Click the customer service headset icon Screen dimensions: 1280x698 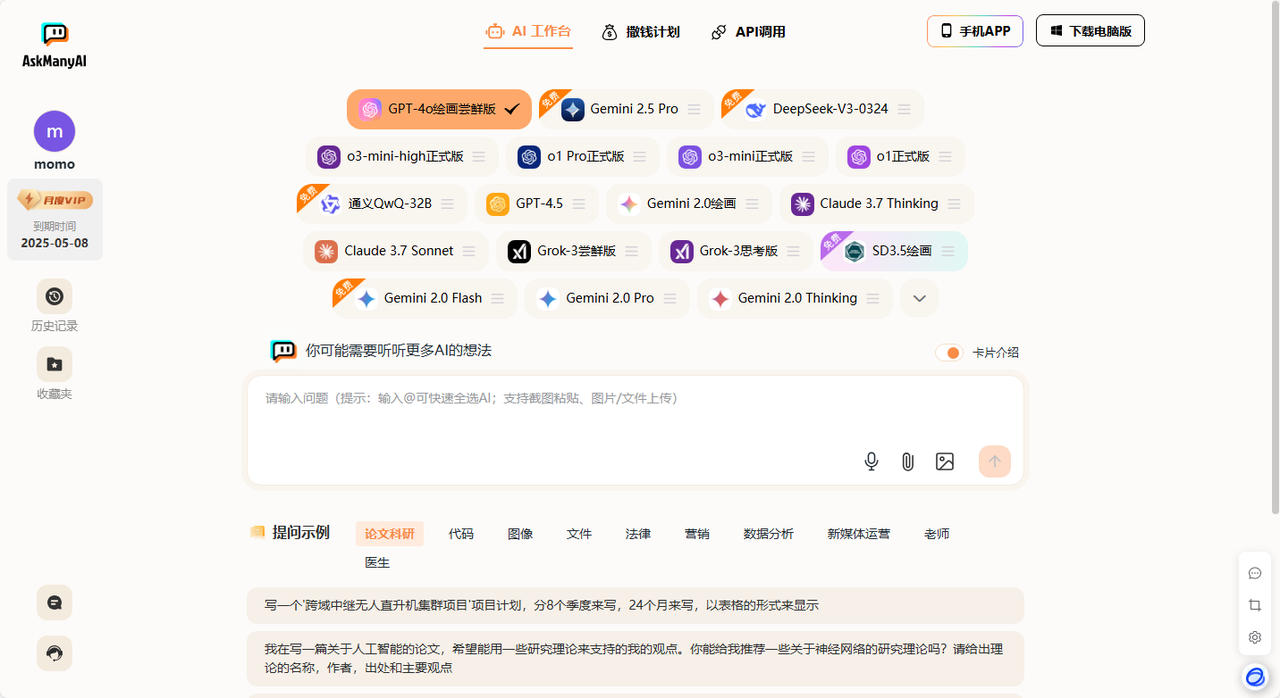click(54, 654)
